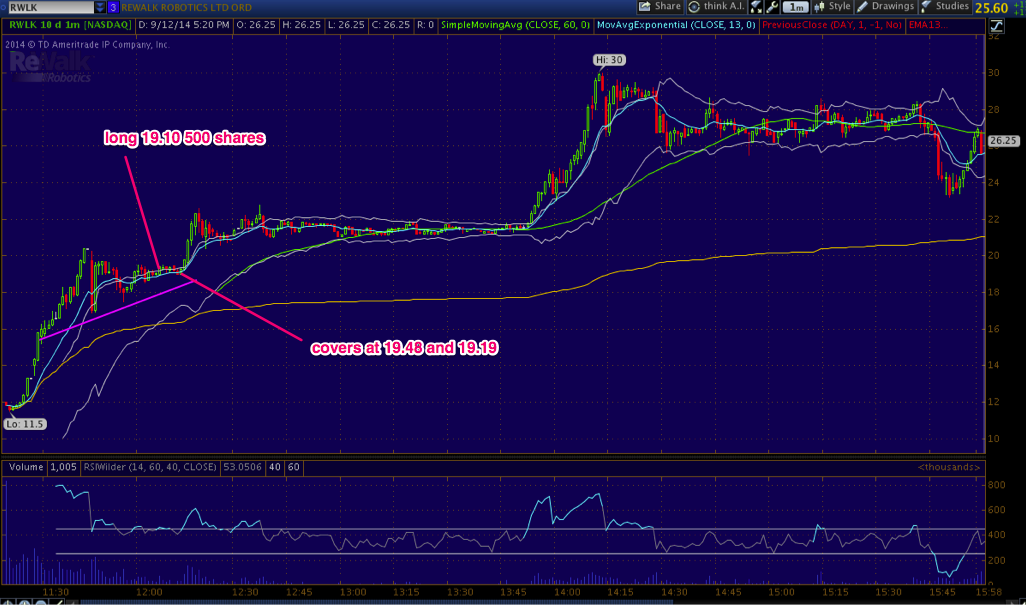Click the Hi: 30 price bubble
Screen dimensions: 1026x605
click(608, 60)
